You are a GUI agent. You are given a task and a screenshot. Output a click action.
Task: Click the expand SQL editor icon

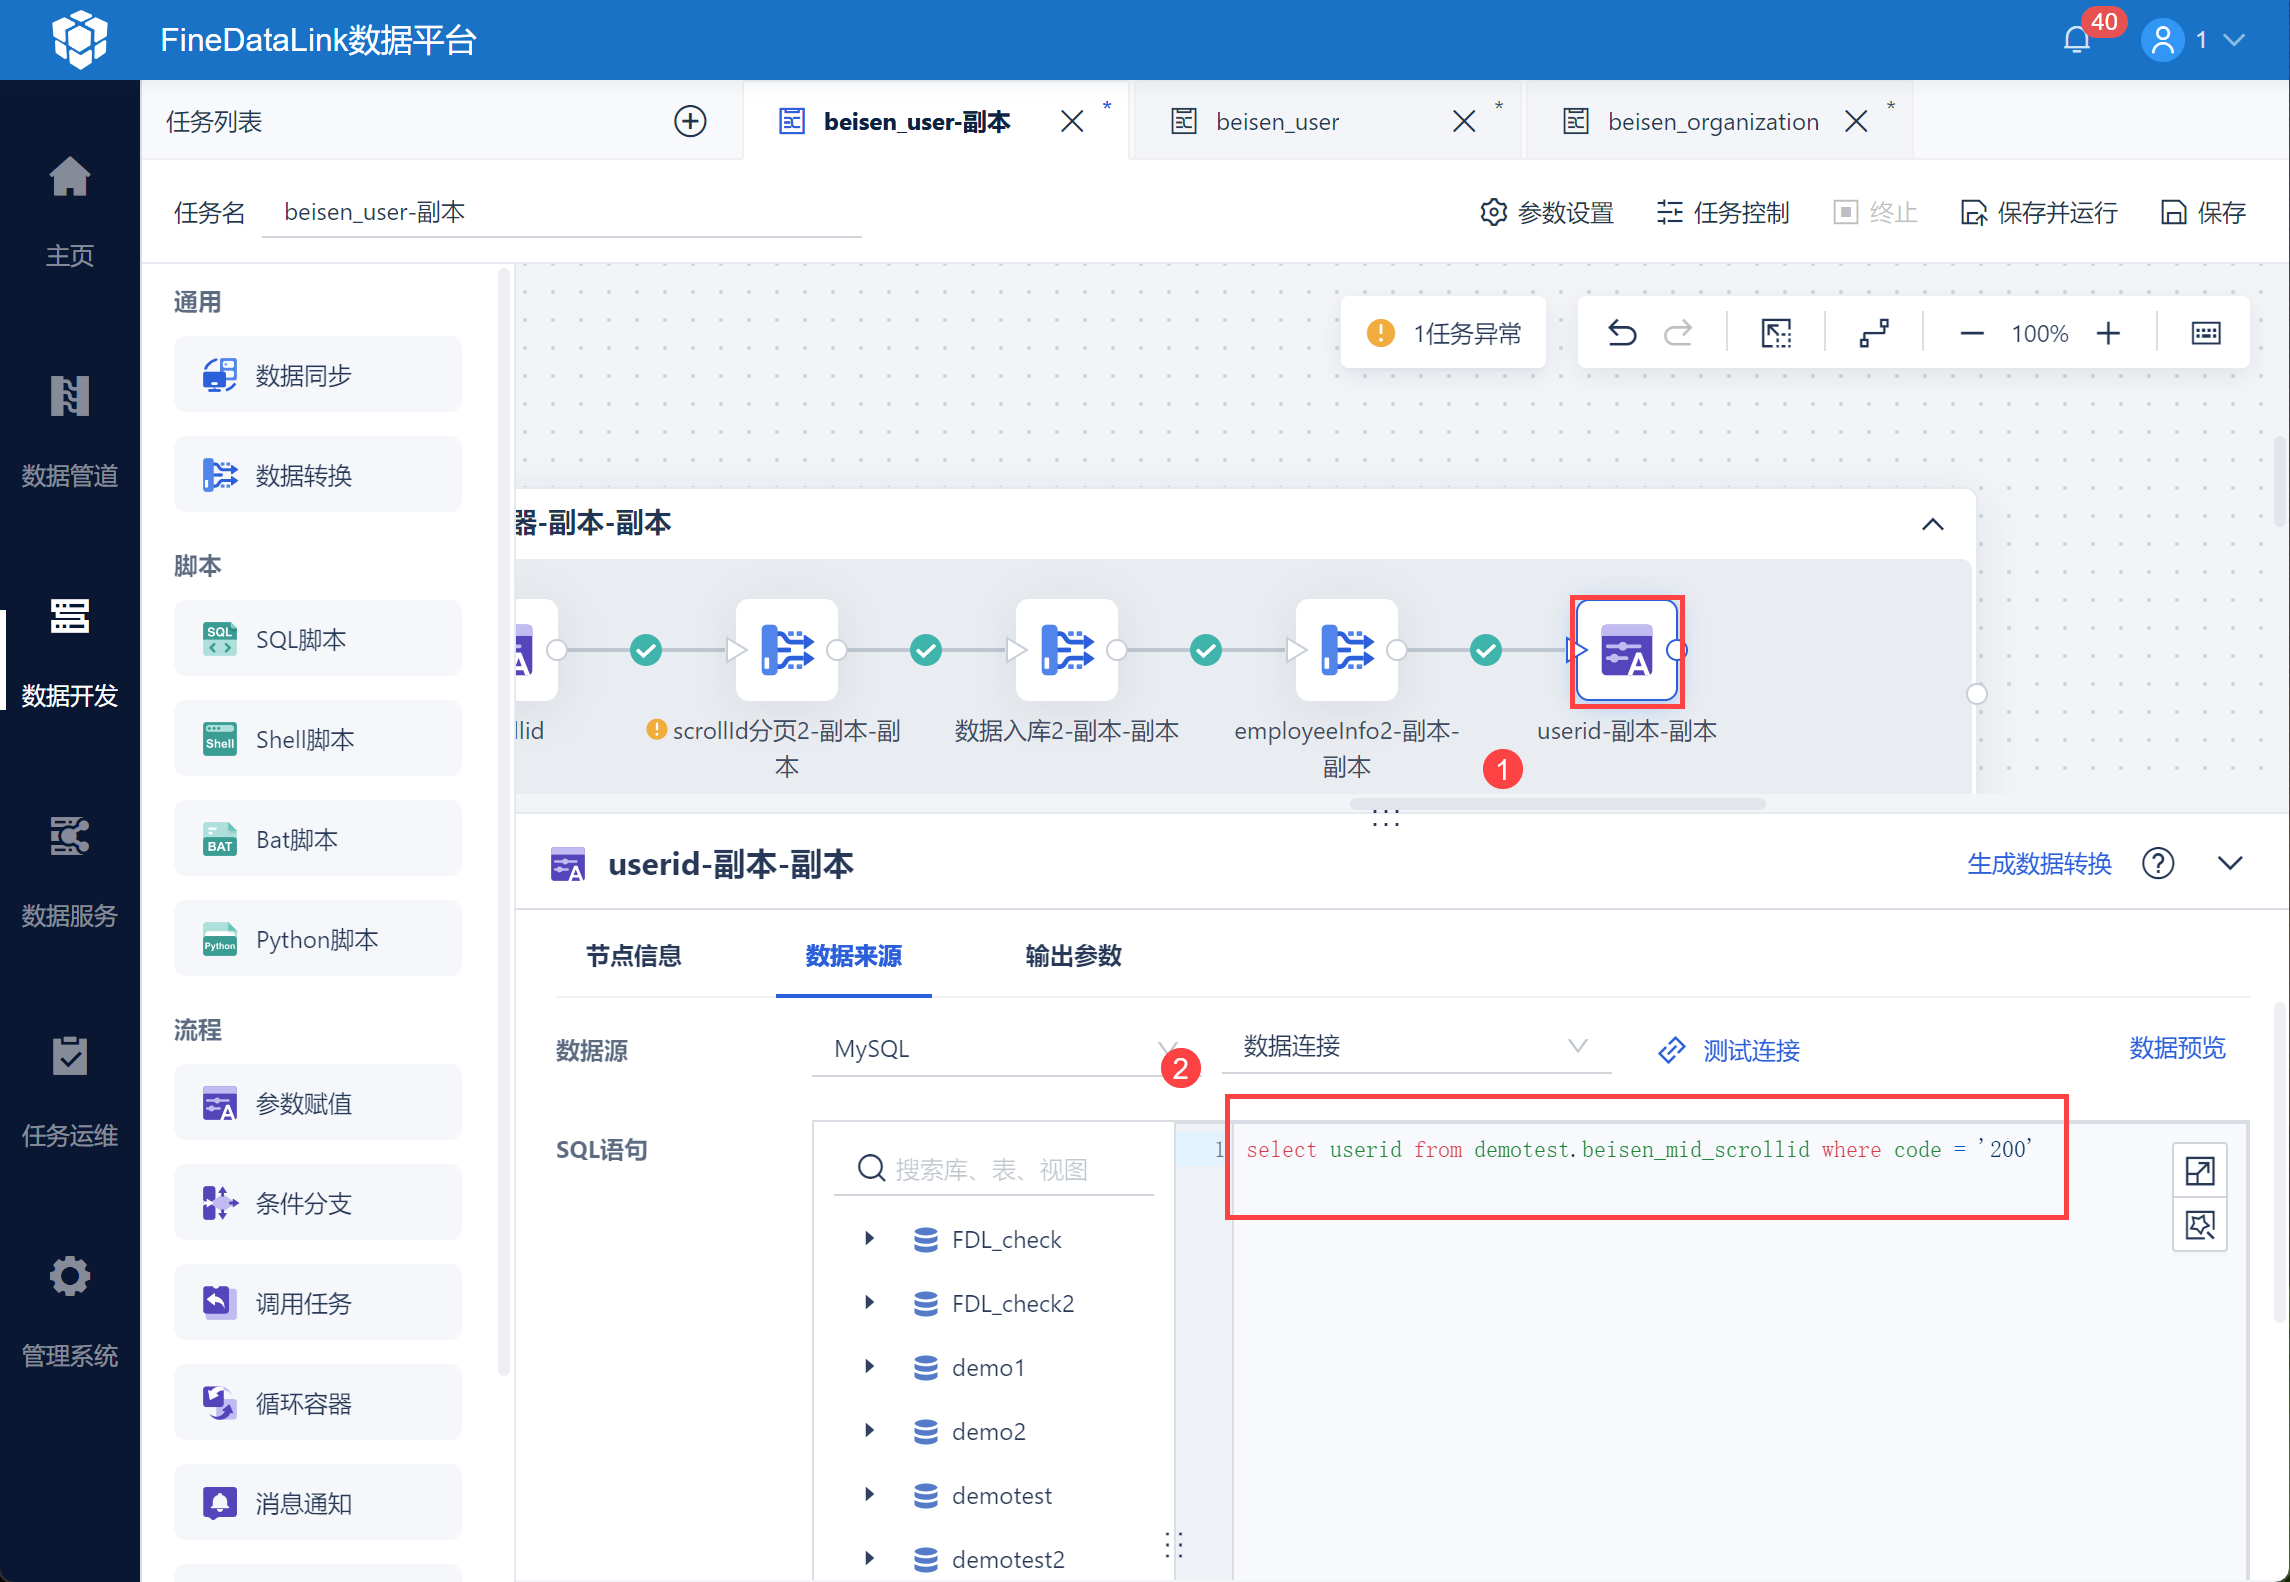pos(2199,1170)
